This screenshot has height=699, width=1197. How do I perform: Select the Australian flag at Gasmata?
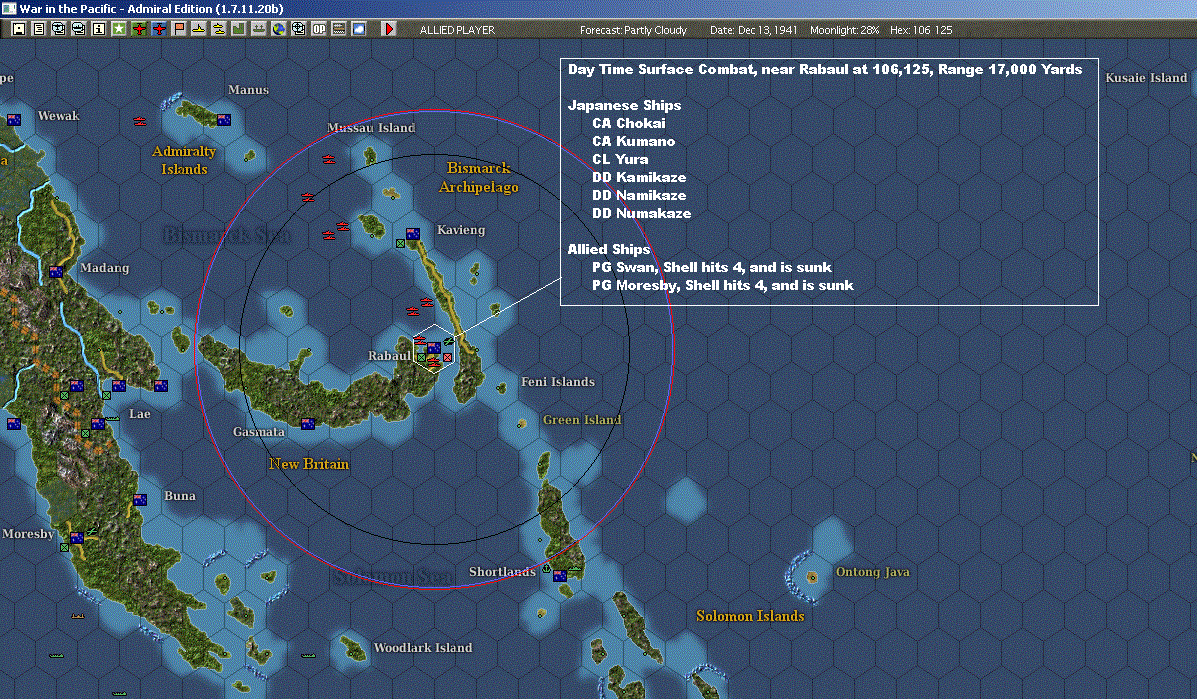(x=308, y=424)
